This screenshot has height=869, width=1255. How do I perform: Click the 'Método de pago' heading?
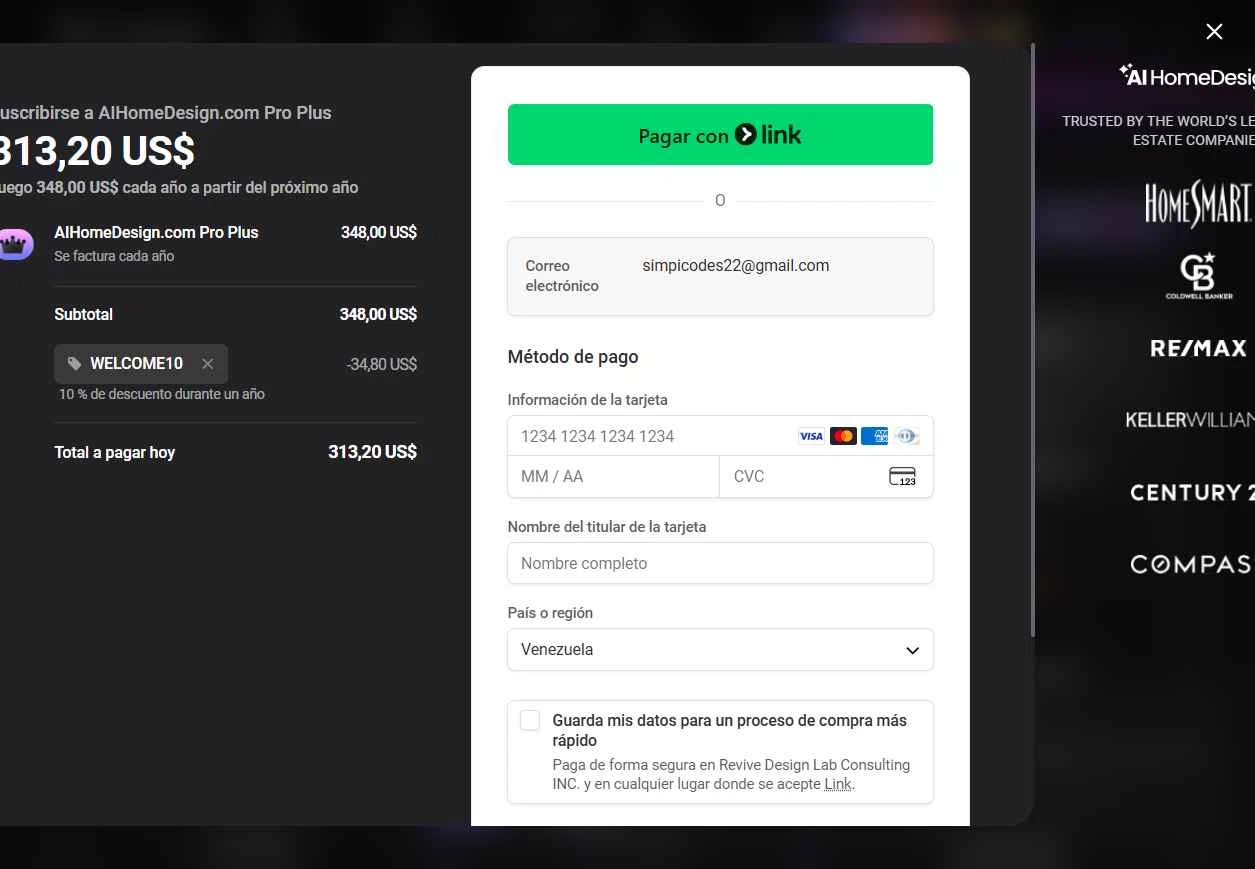click(x=573, y=357)
